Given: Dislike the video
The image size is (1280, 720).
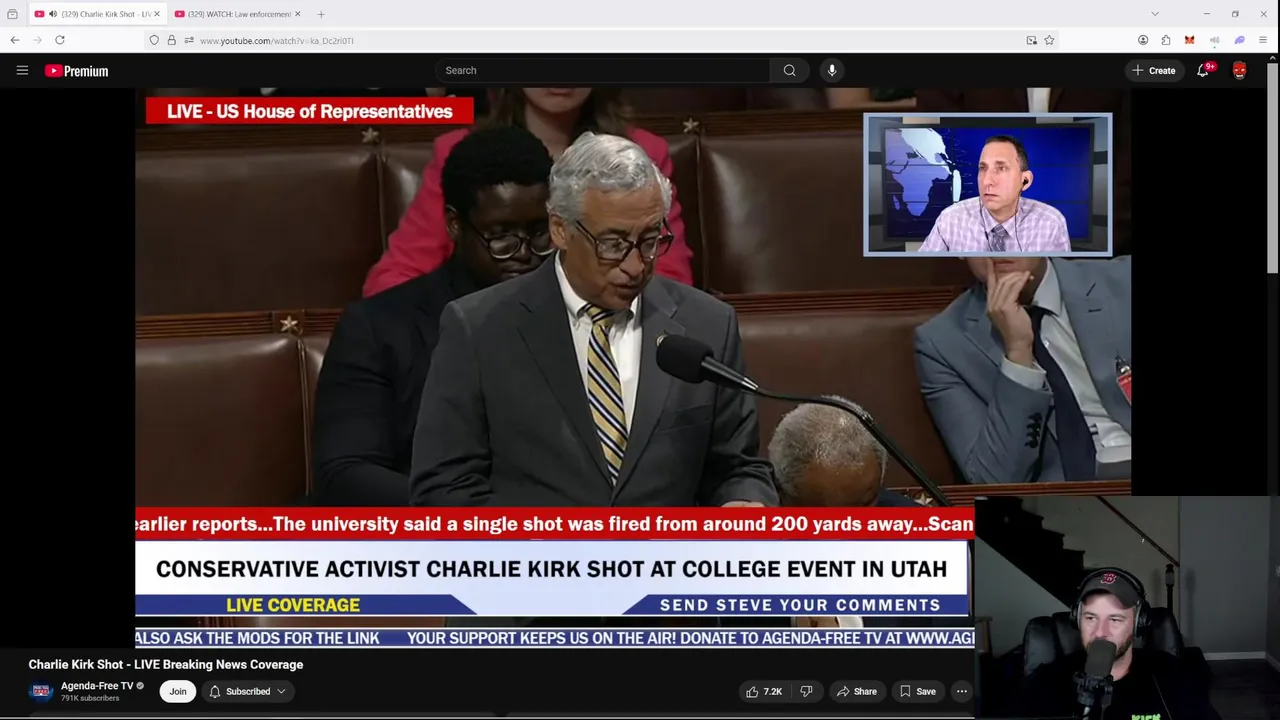Looking at the screenshot, I should [x=806, y=691].
